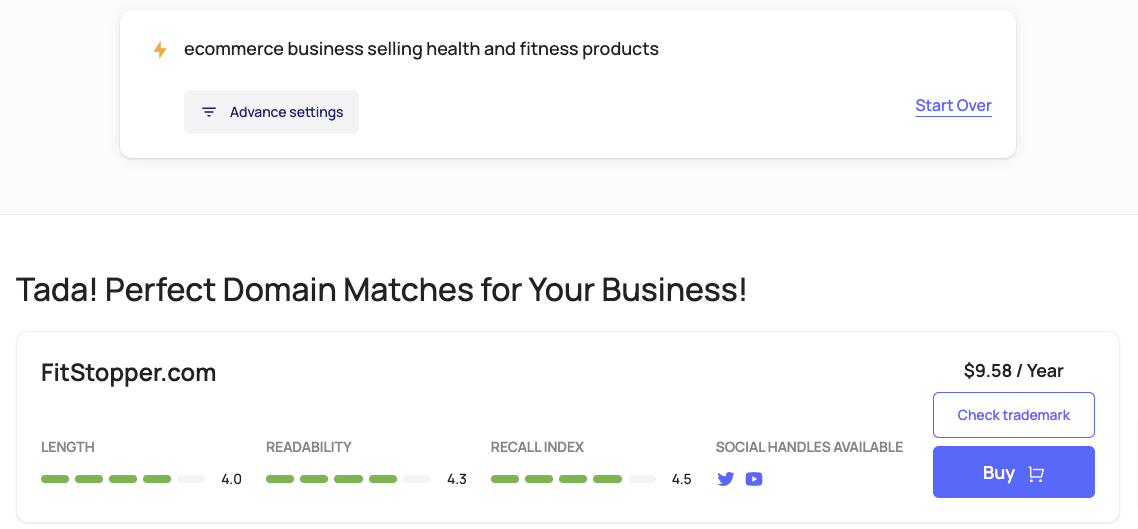Screen dimensions: 1138x529
Task: Click the 4.5 recall index score
Action: (x=682, y=479)
